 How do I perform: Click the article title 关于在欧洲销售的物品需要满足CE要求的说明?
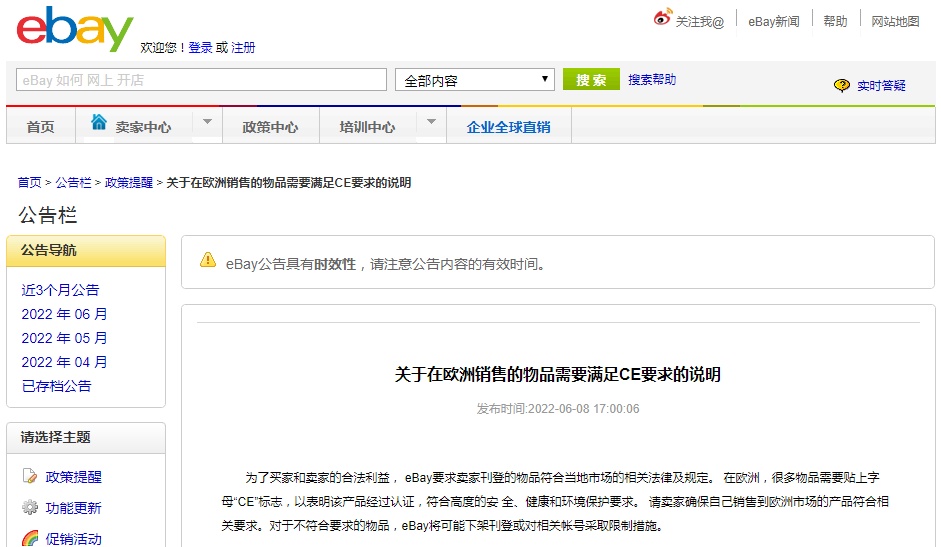click(558, 375)
